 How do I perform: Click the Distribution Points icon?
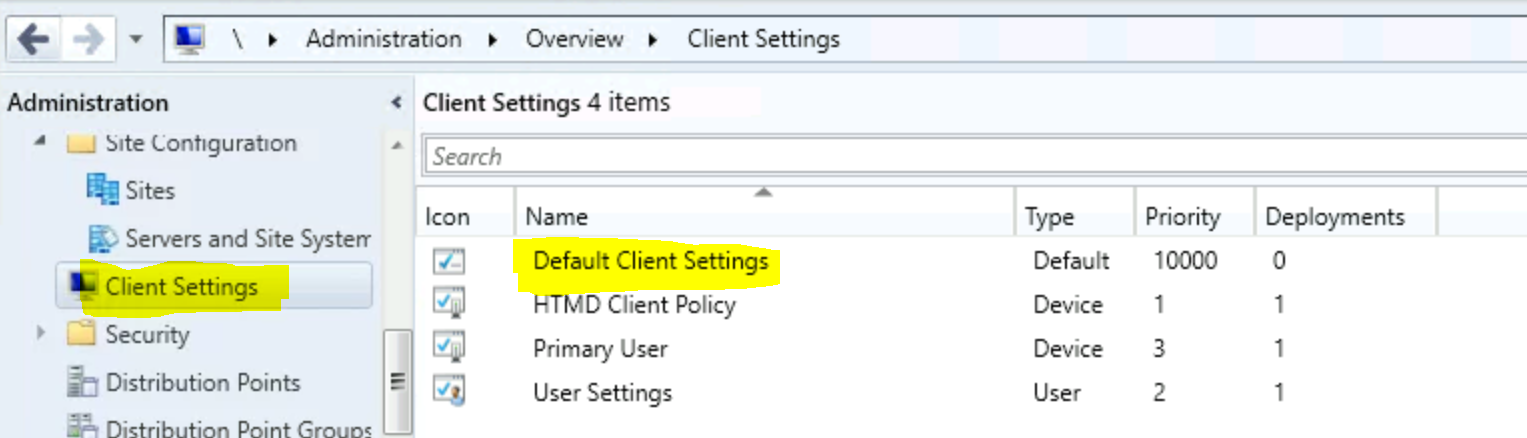point(81,382)
